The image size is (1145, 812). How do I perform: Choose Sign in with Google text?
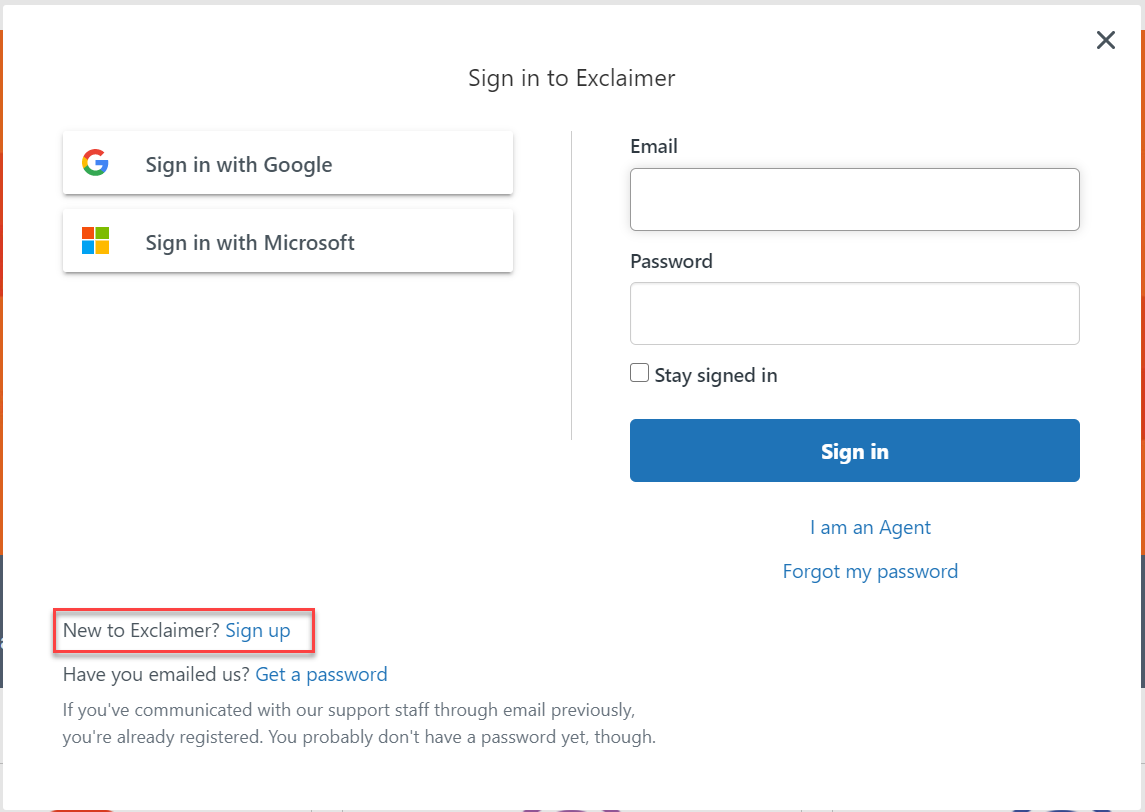pyautogui.click(x=238, y=165)
